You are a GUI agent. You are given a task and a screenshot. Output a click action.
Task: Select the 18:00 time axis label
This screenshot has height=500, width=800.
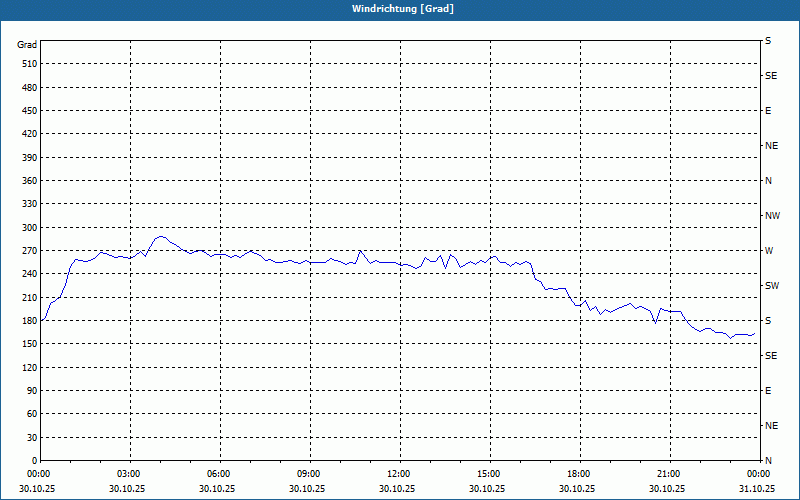point(580,474)
